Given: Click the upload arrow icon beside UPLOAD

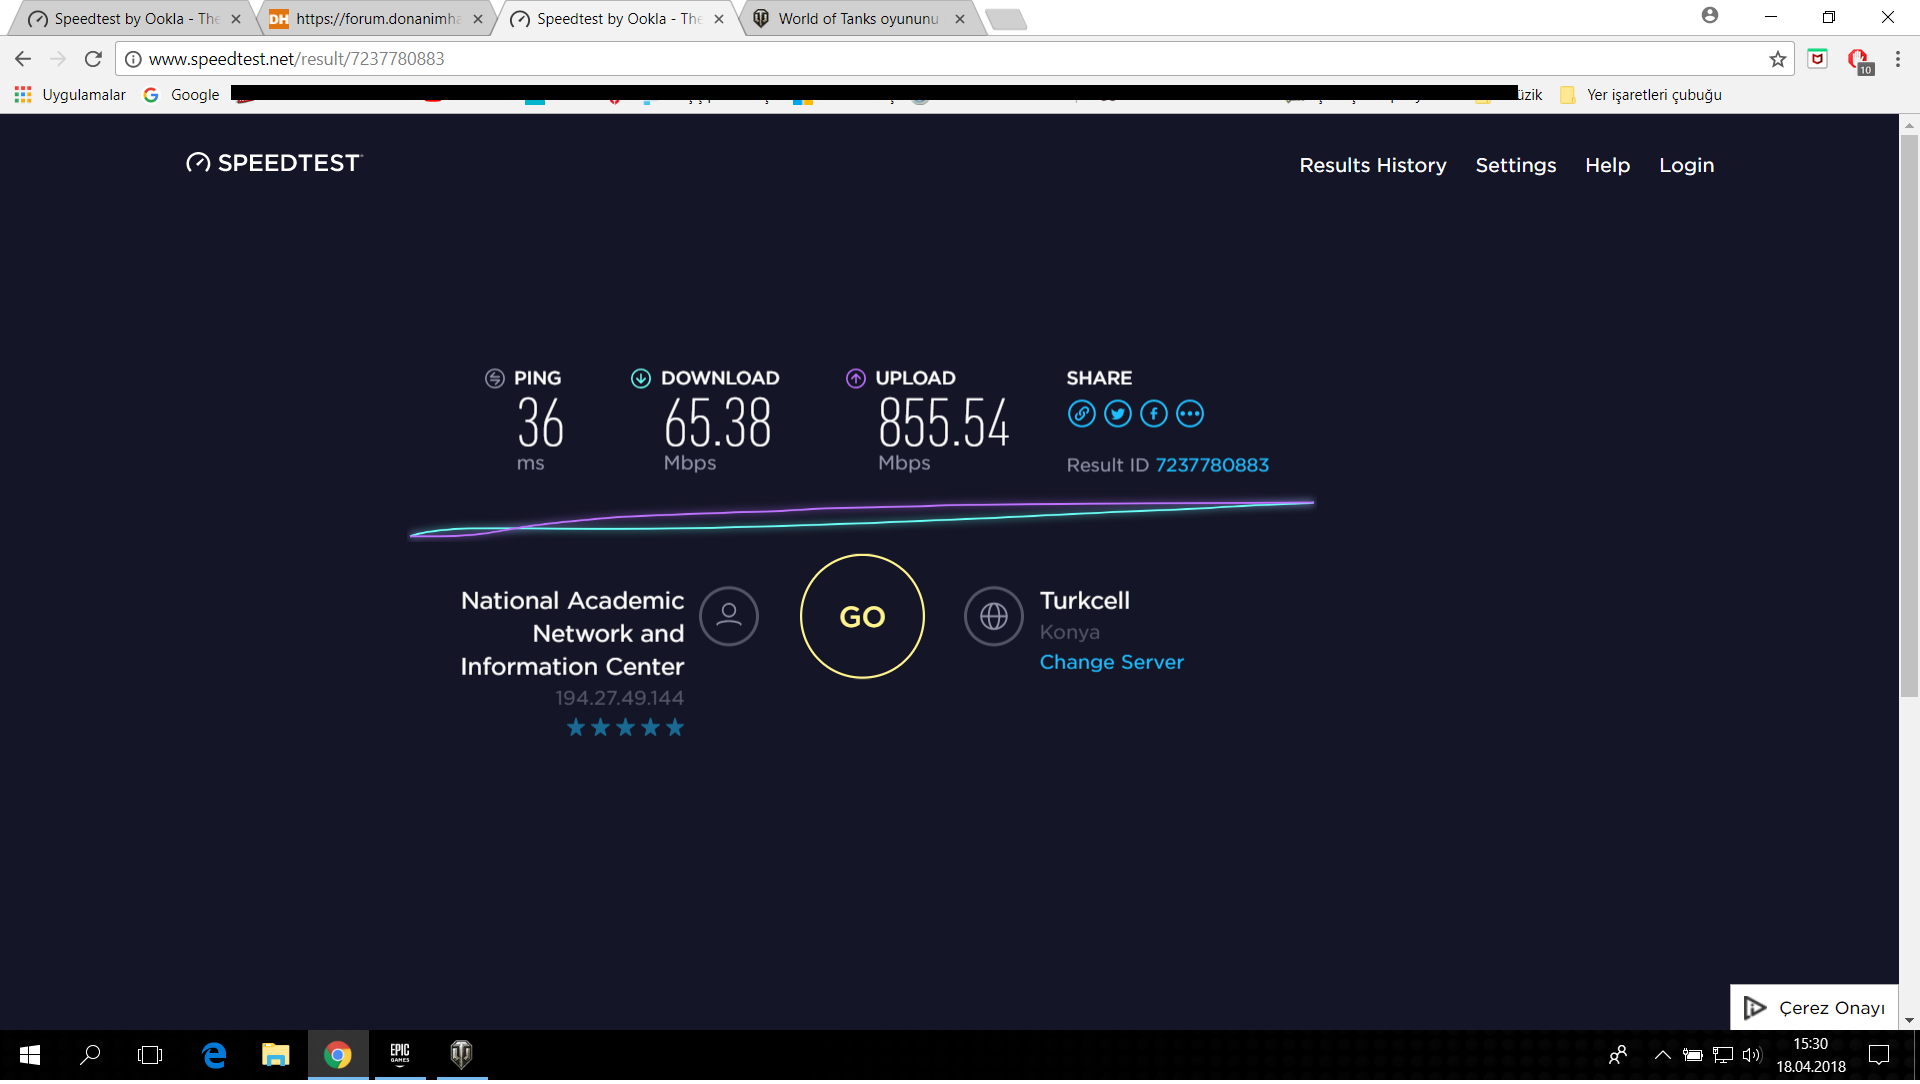Looking at the screenshot, I should coord(855,378).
